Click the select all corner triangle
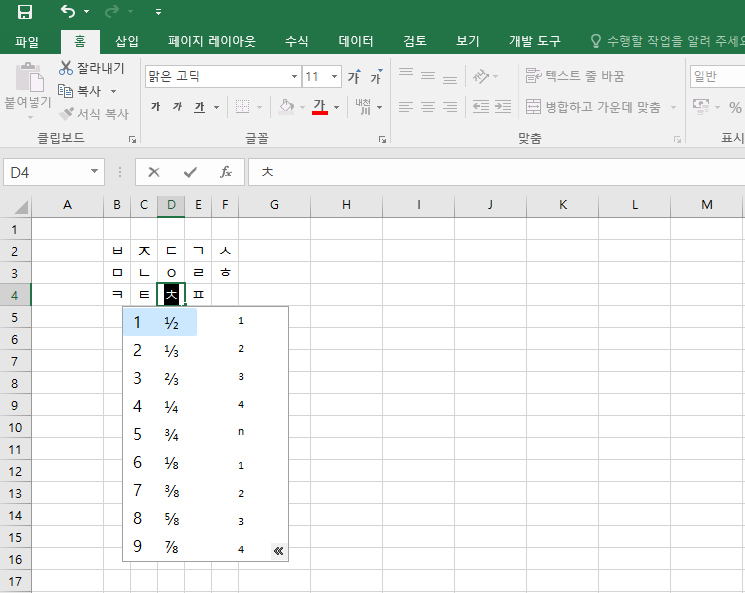The image size is (745, 593). [21, 206]
